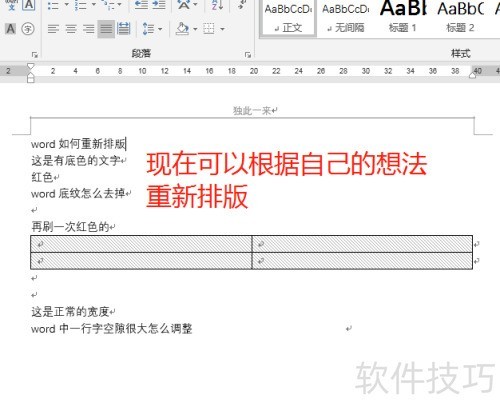500x415 pixels.
Task: Open the 段落 dialog launcher
Action: [x=248, y=55]
